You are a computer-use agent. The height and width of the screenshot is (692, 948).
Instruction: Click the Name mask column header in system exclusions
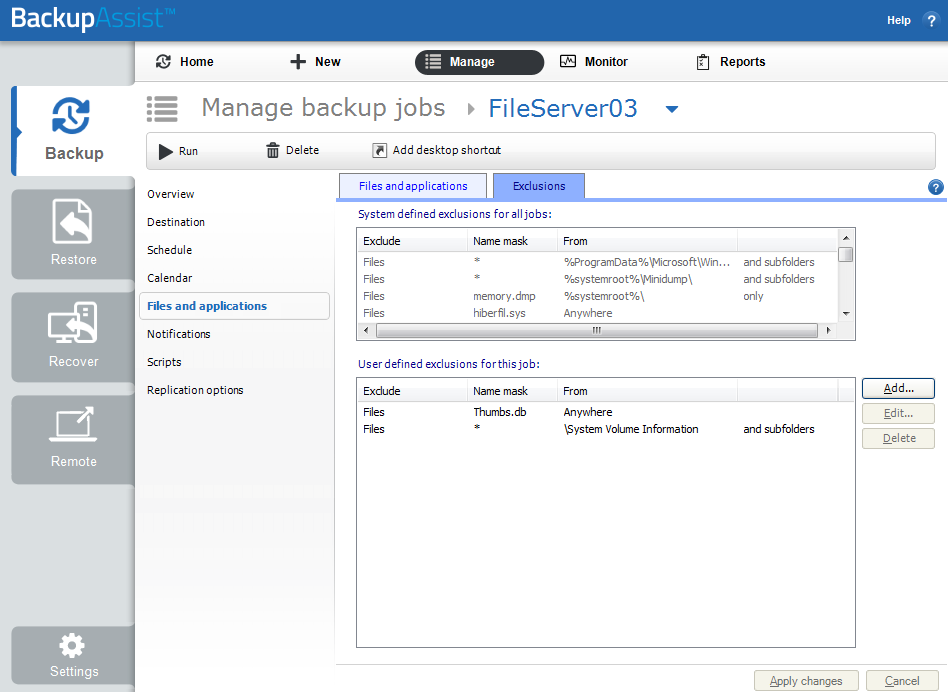(512, 241)
